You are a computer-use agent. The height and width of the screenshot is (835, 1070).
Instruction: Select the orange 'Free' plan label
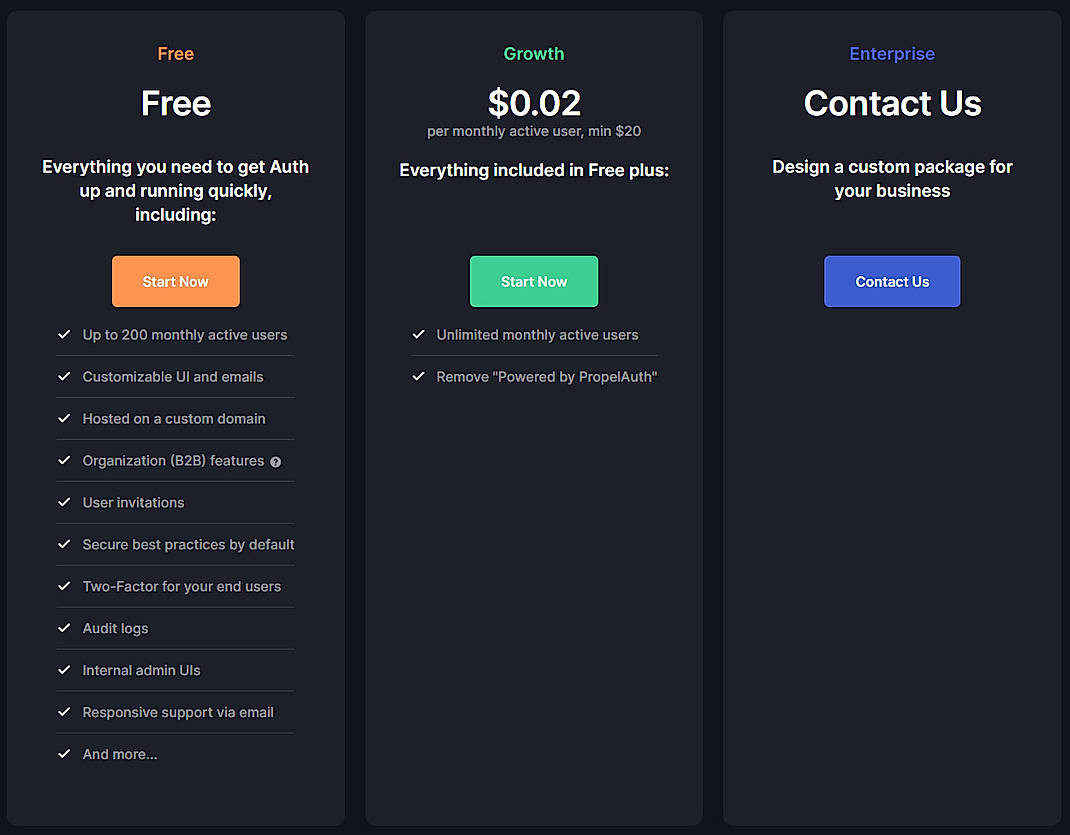pos(175,53)
